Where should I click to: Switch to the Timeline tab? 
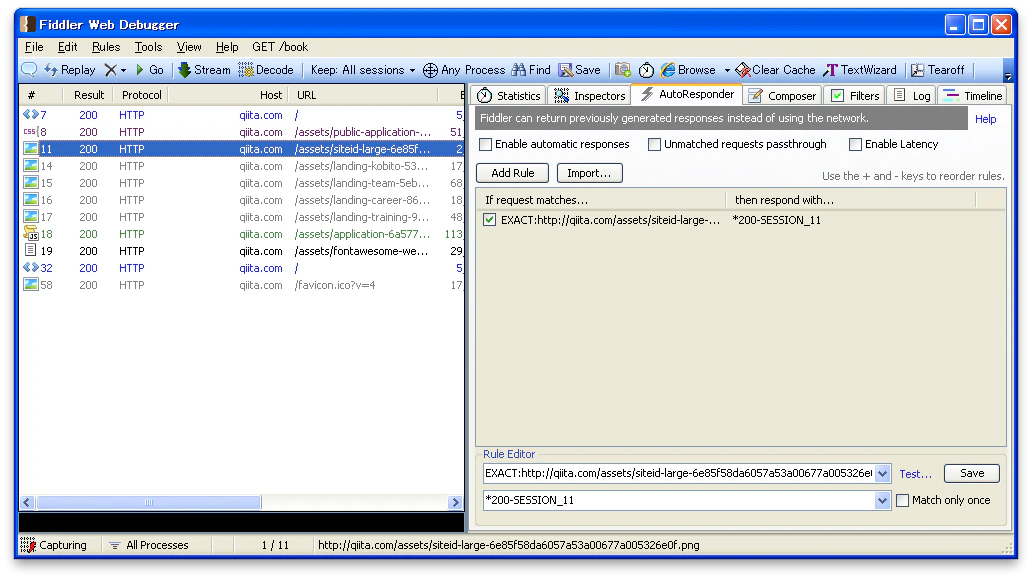(972, 95)
